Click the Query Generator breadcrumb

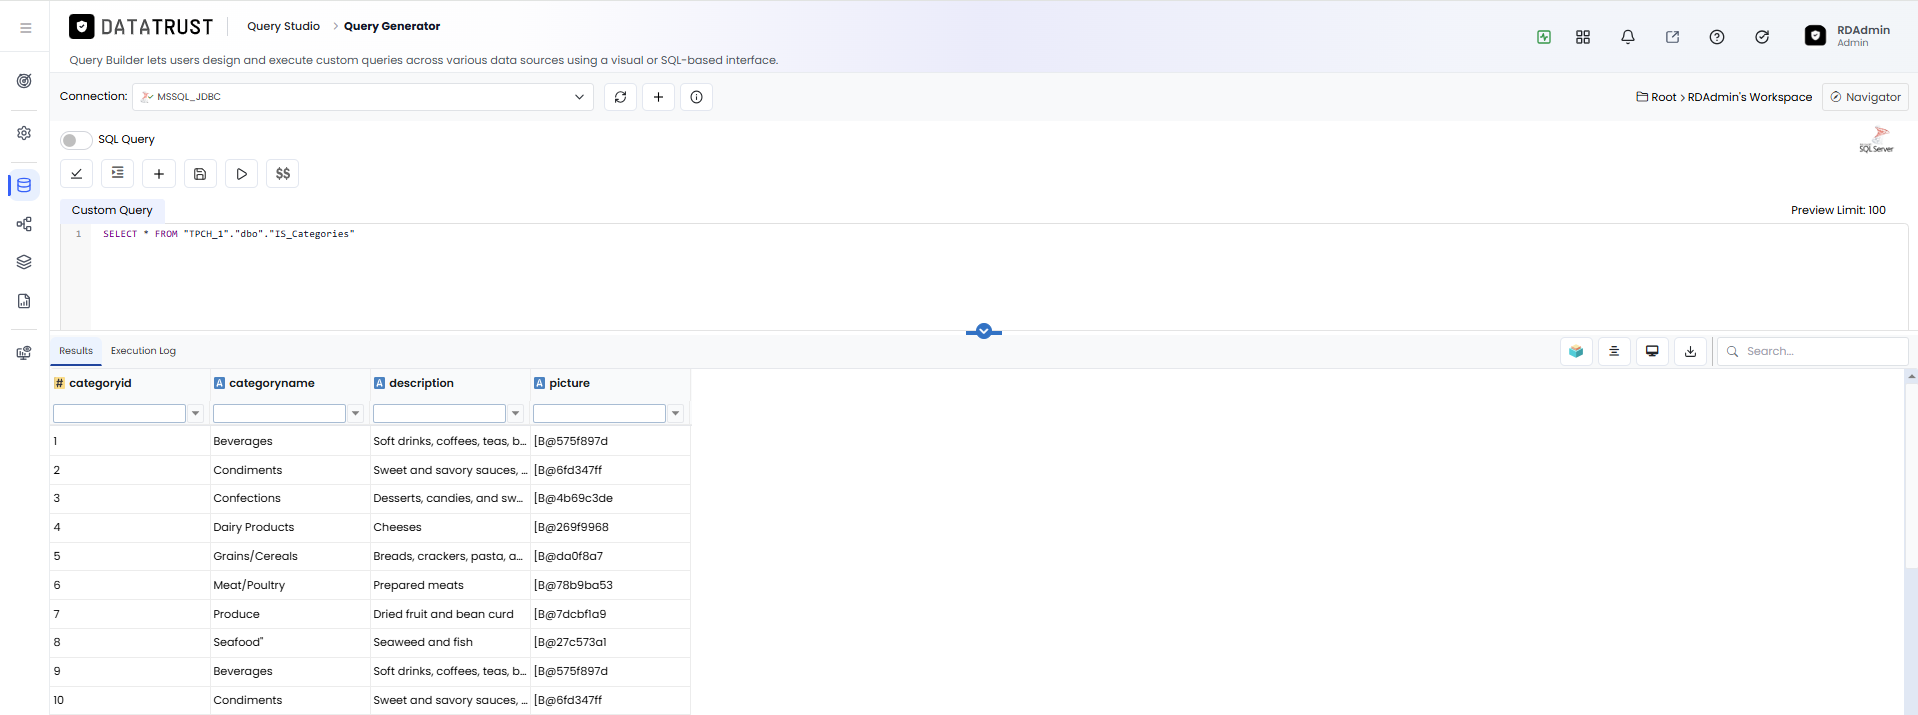[x=392, y=26]
